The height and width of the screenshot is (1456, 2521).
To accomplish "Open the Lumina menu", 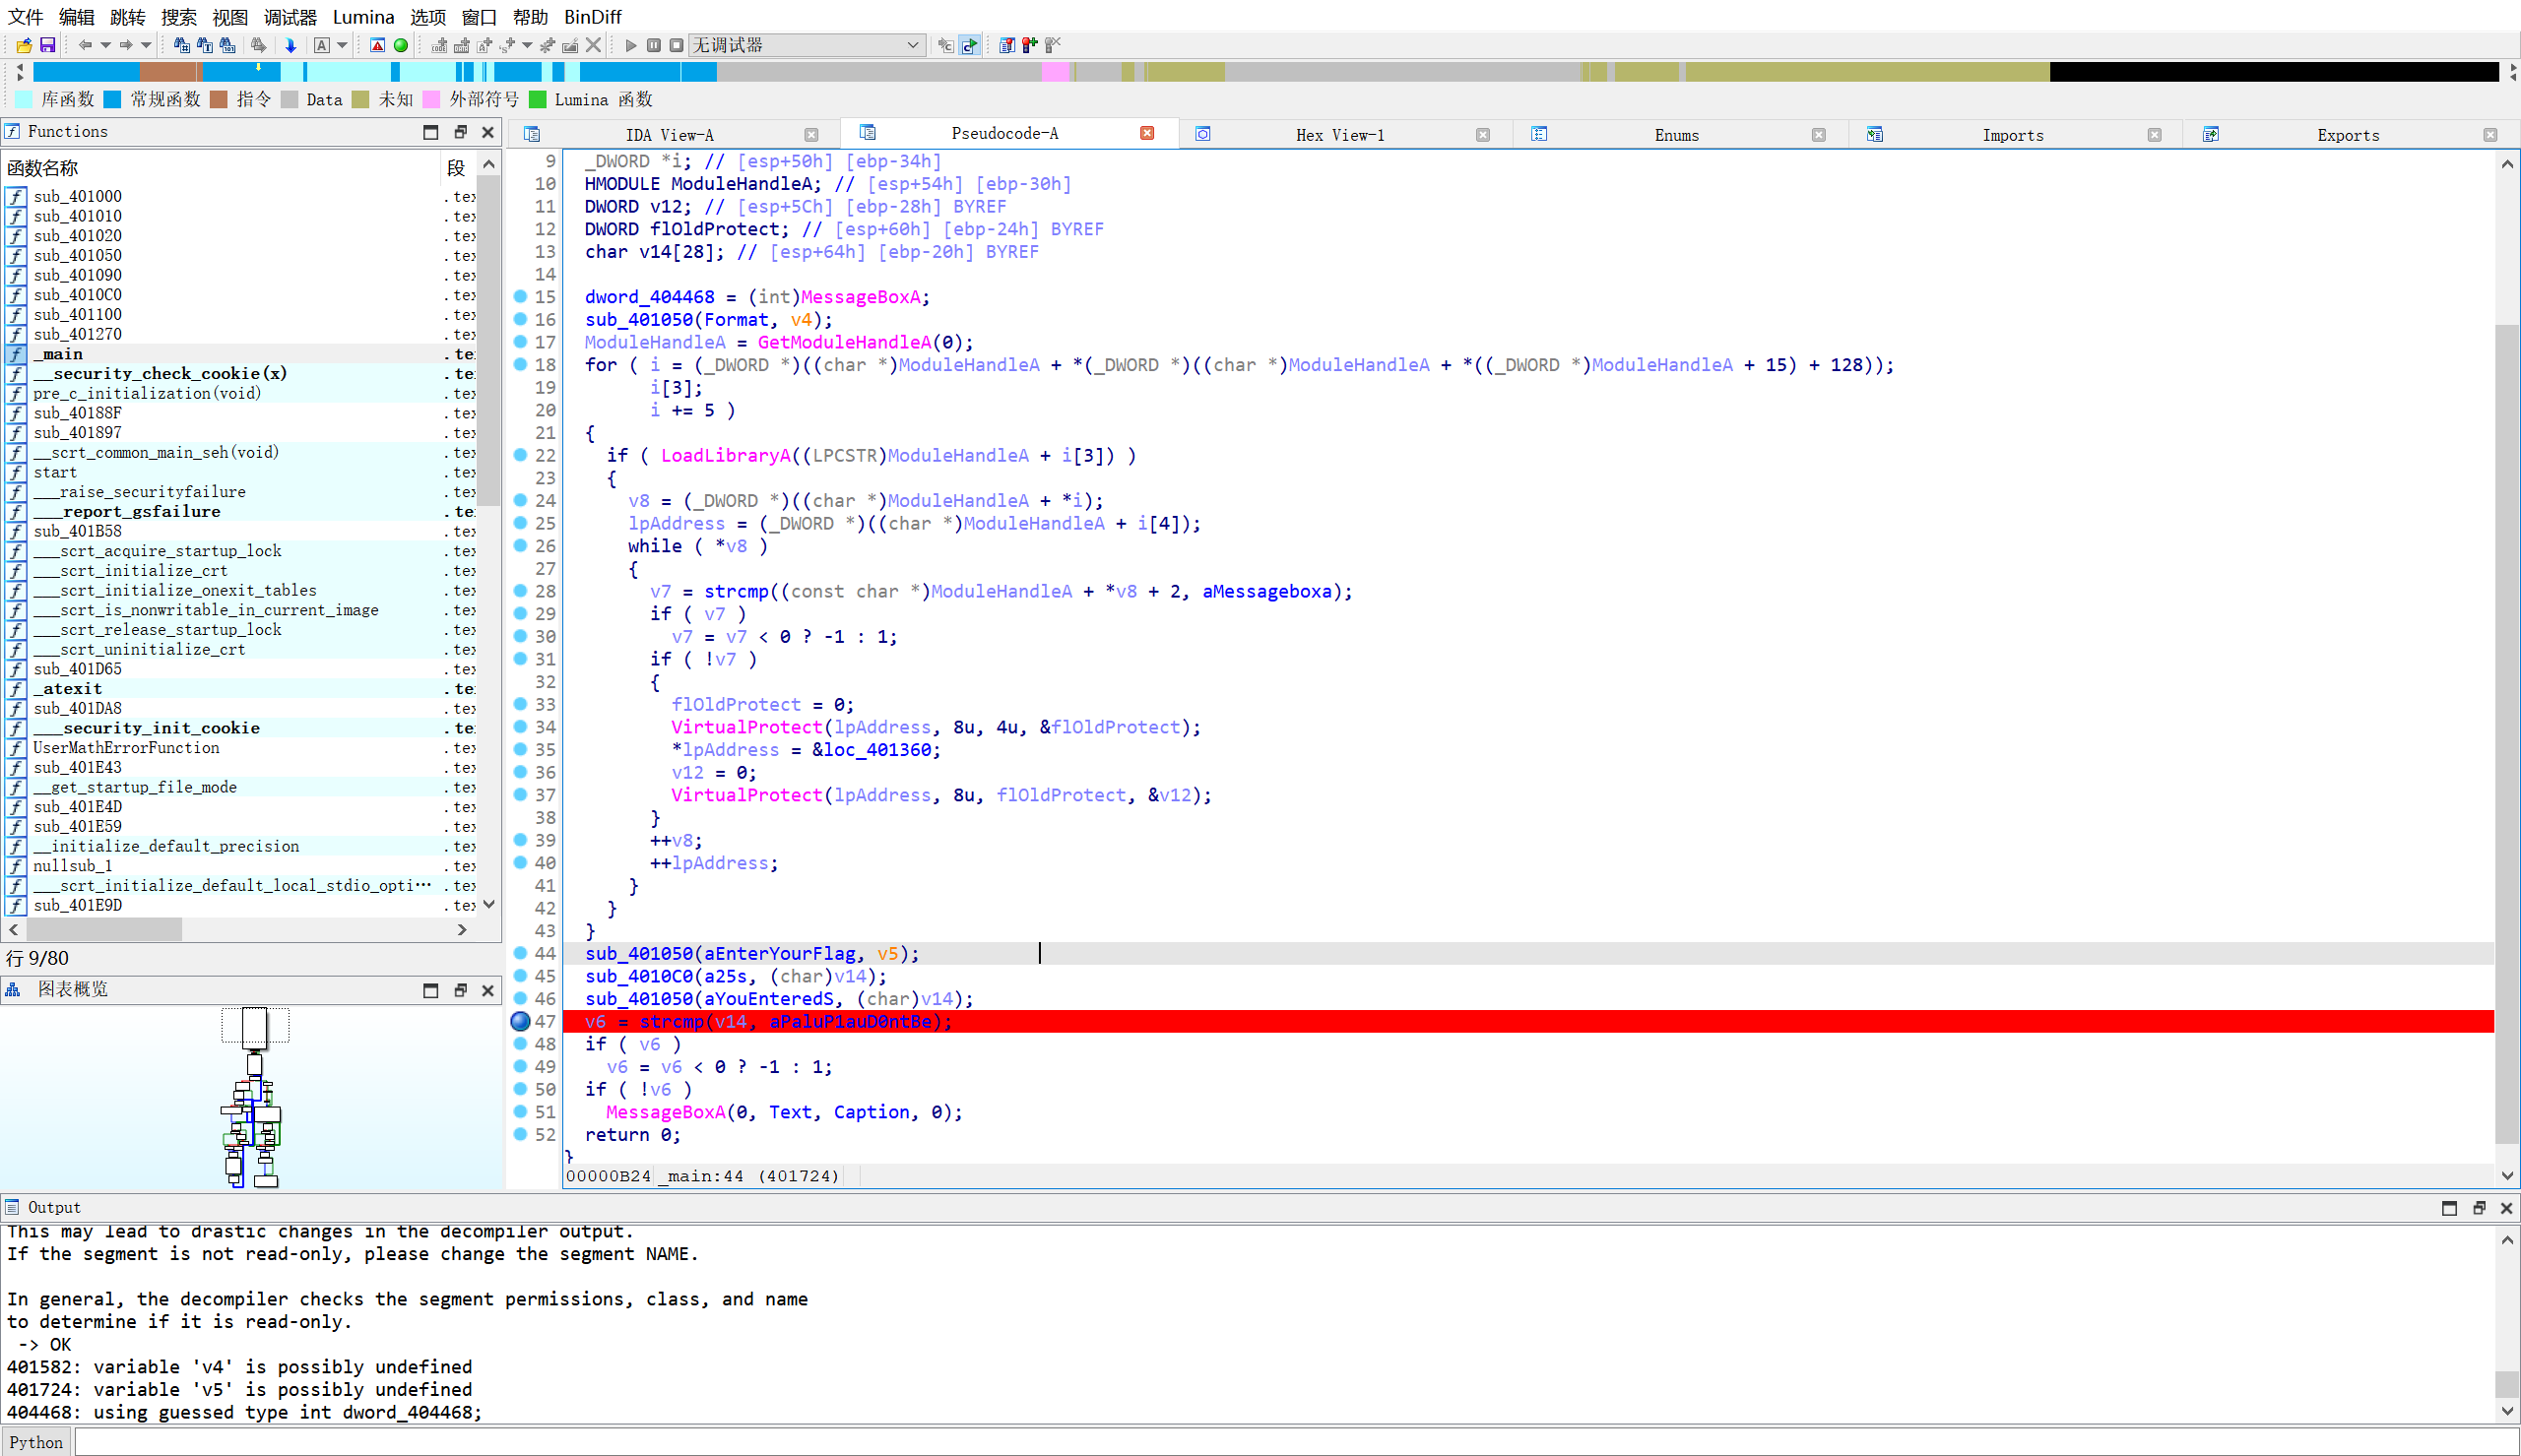I will click(x=364, y=16).
